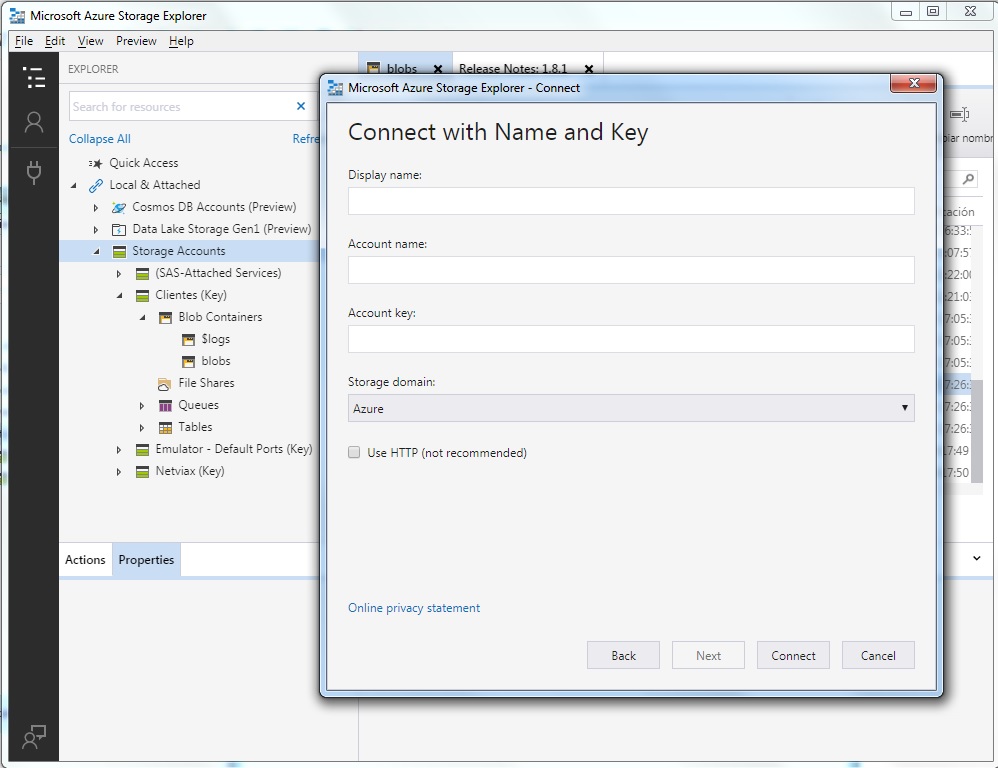Screen dimensions: 998x768
Task: Close the Connect dialog with red X
Action: pos(913,83)
